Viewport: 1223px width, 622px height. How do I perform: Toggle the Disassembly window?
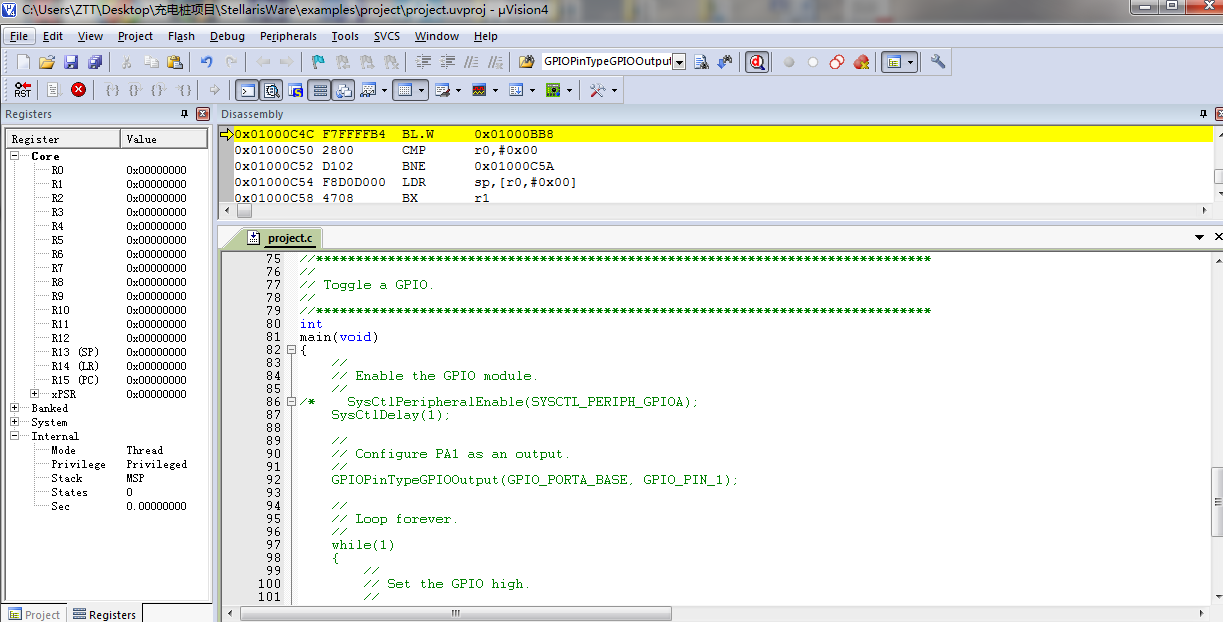click(x=271, y=90)
